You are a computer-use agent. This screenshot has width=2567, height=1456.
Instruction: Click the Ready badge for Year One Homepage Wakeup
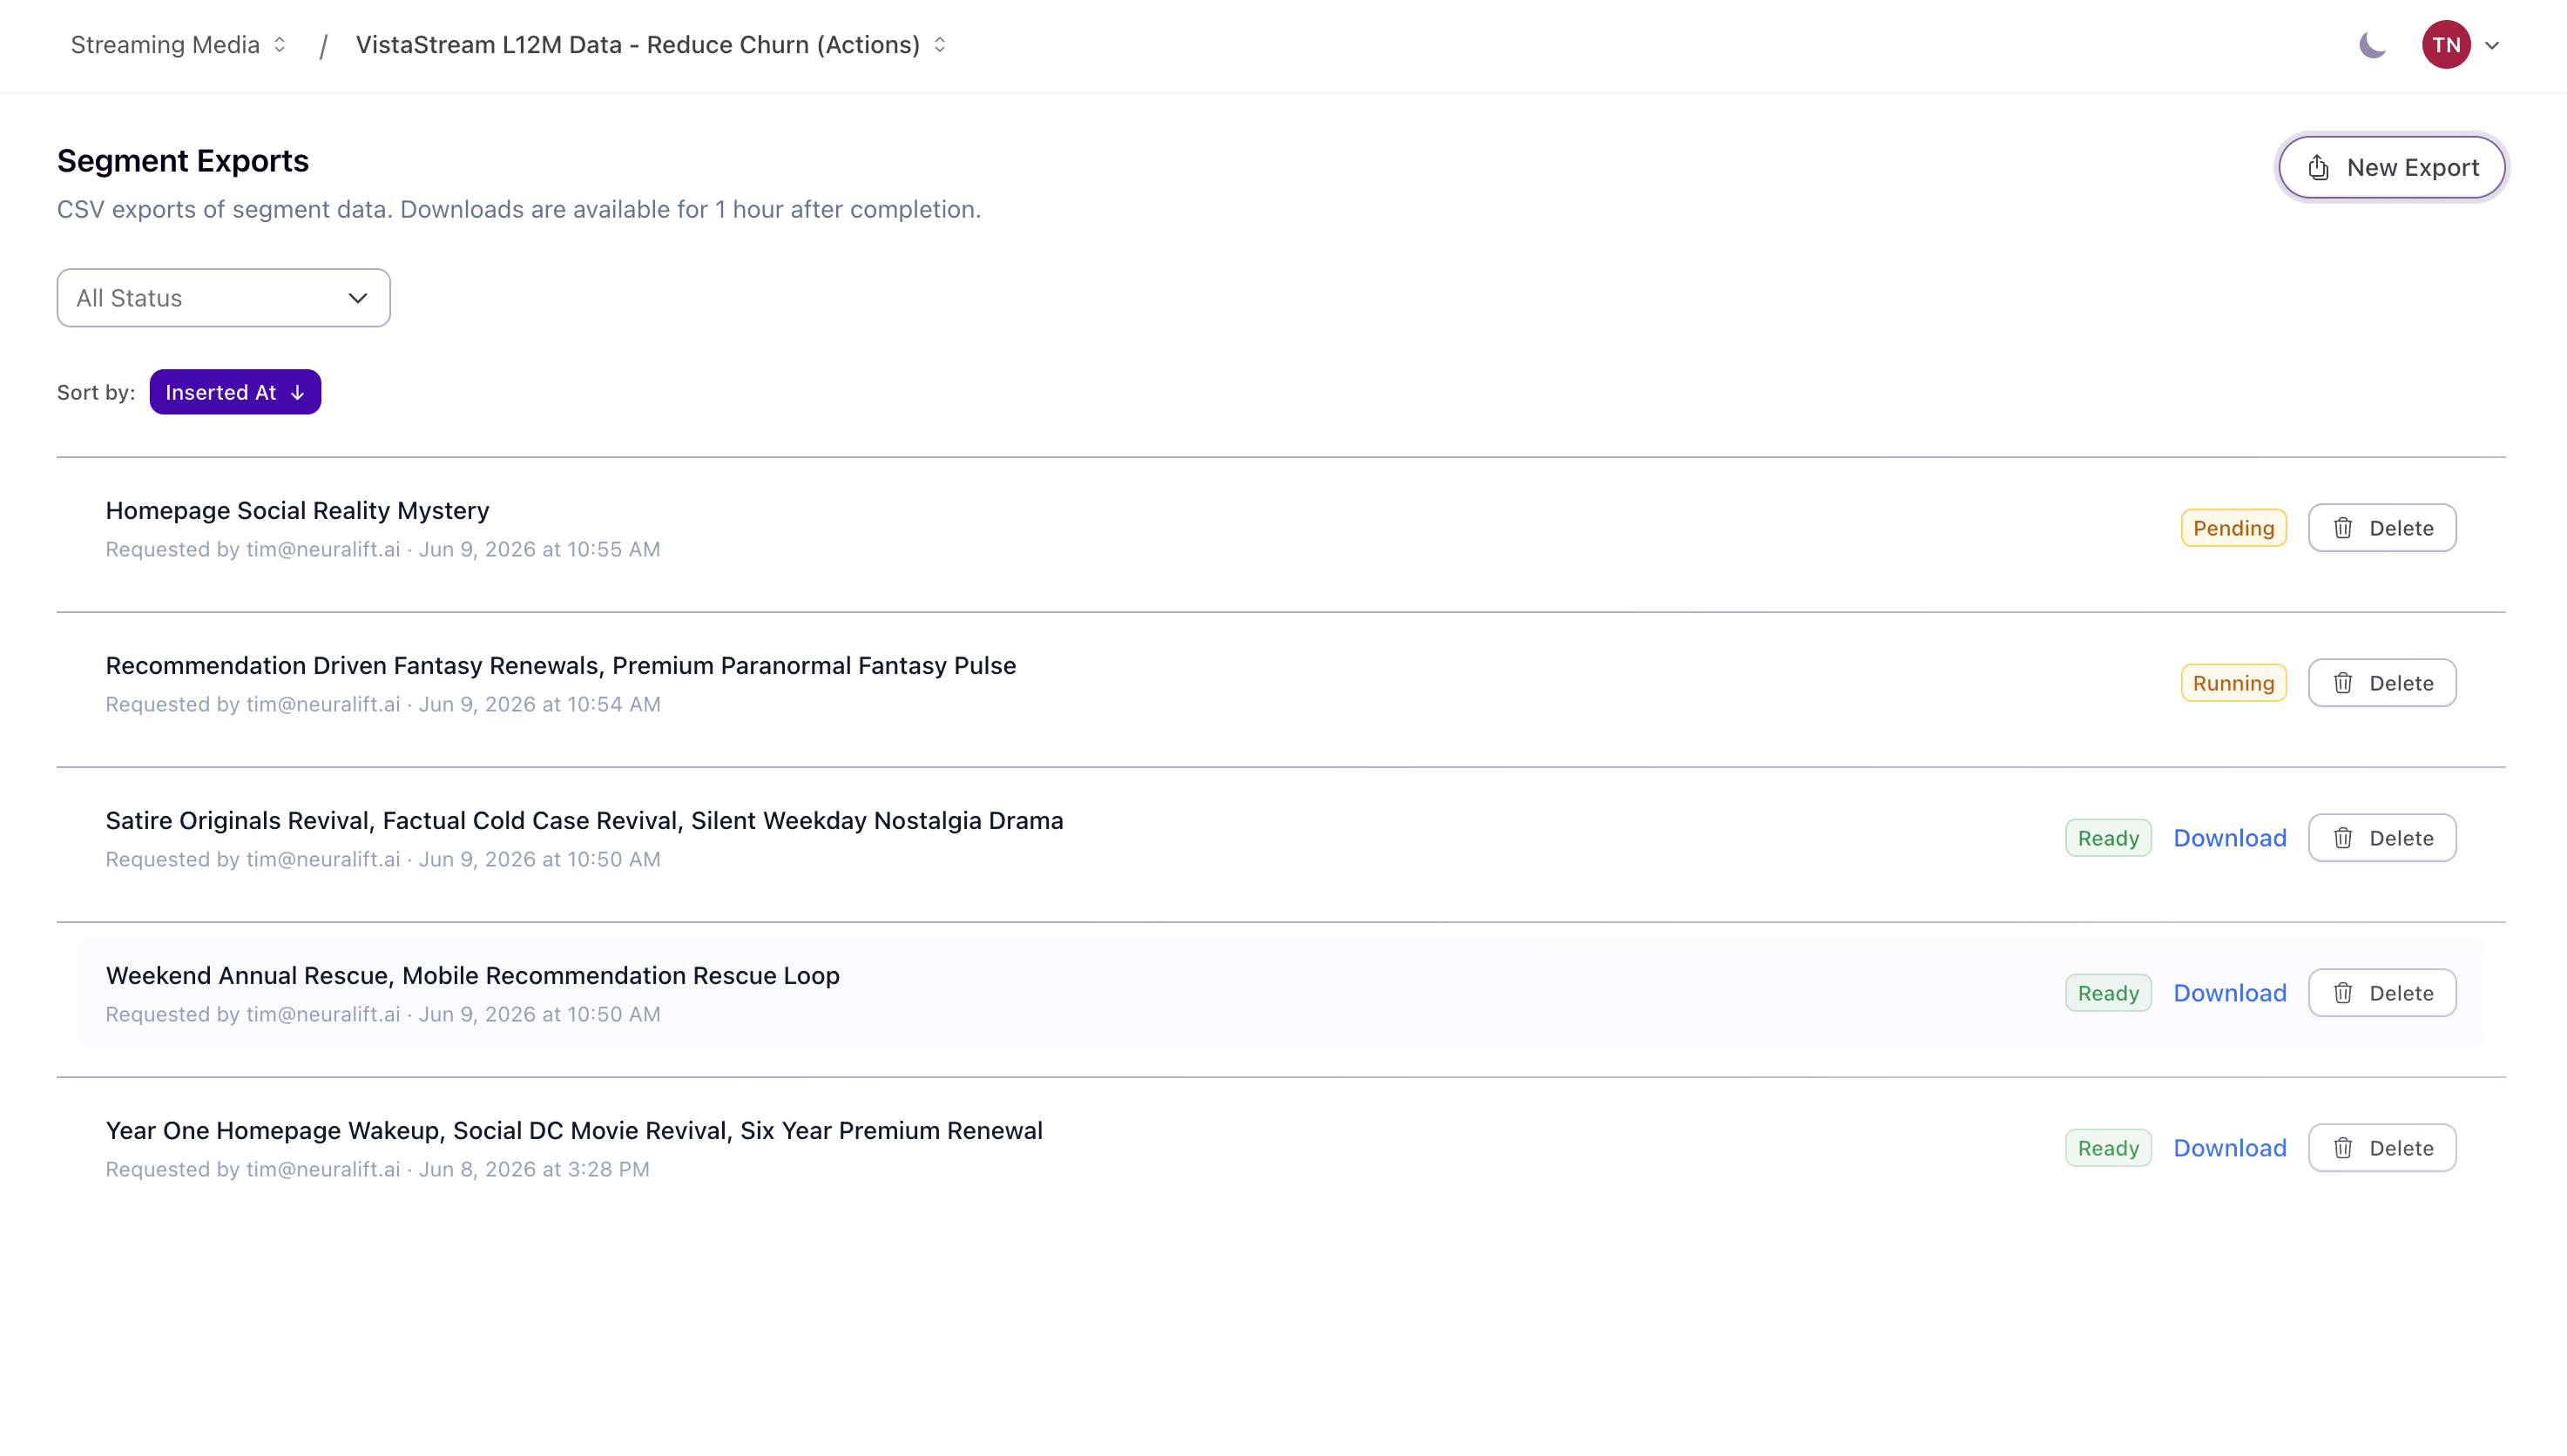click(2108, 1148)
